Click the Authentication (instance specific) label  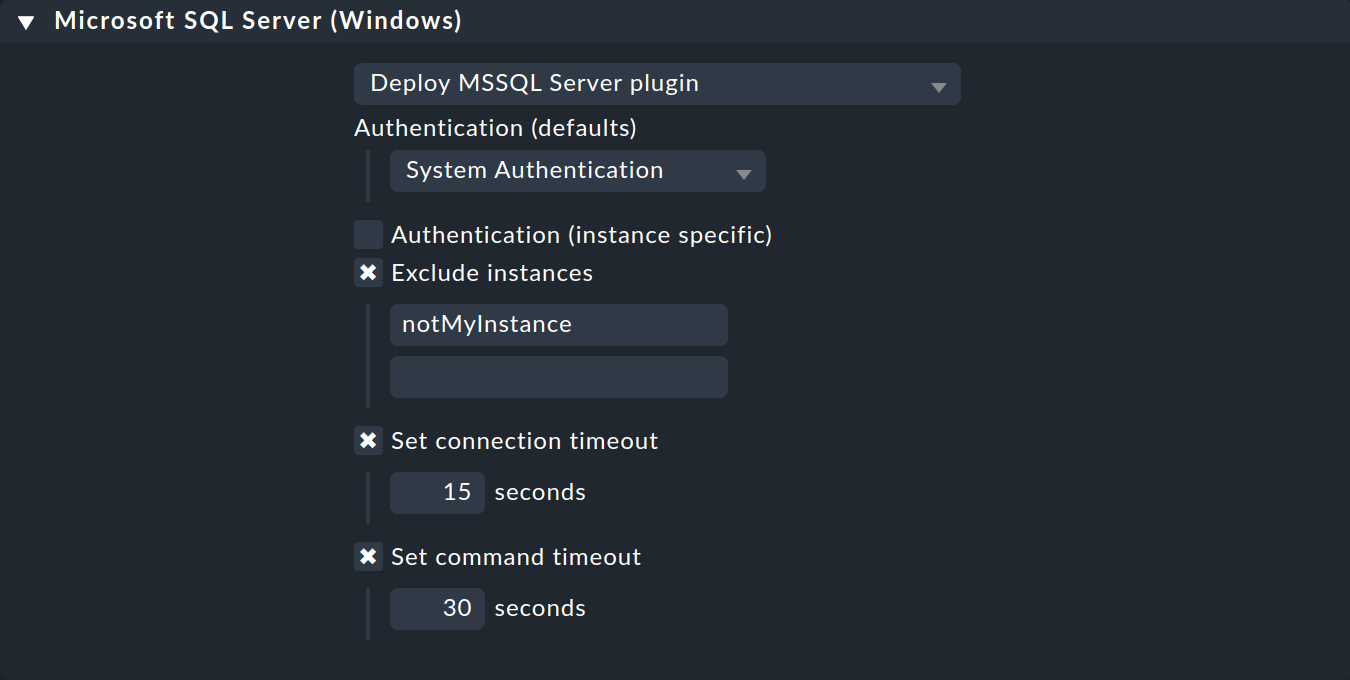(582, 235)
